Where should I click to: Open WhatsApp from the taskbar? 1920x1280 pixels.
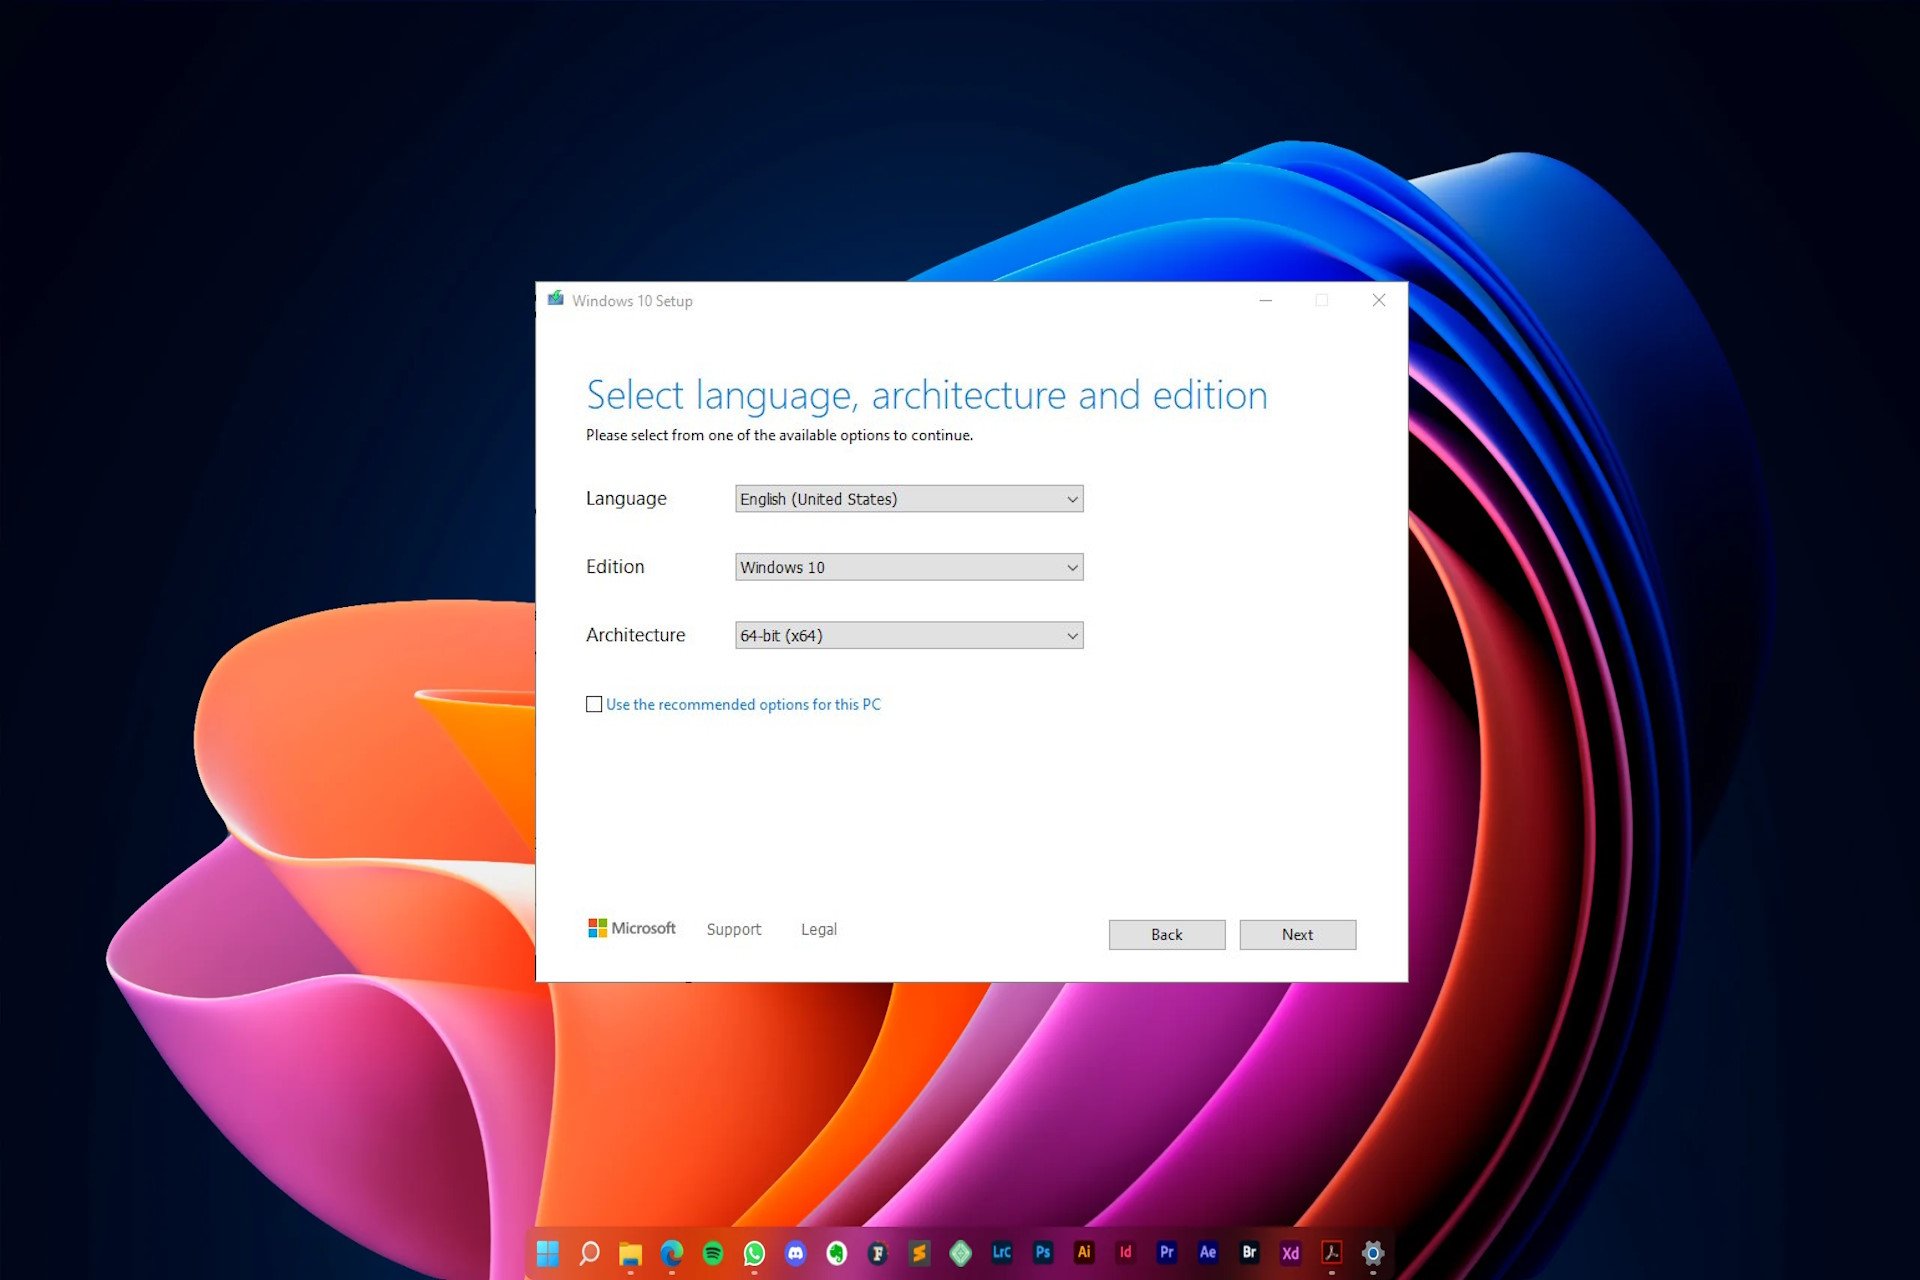pos(754,1252)
